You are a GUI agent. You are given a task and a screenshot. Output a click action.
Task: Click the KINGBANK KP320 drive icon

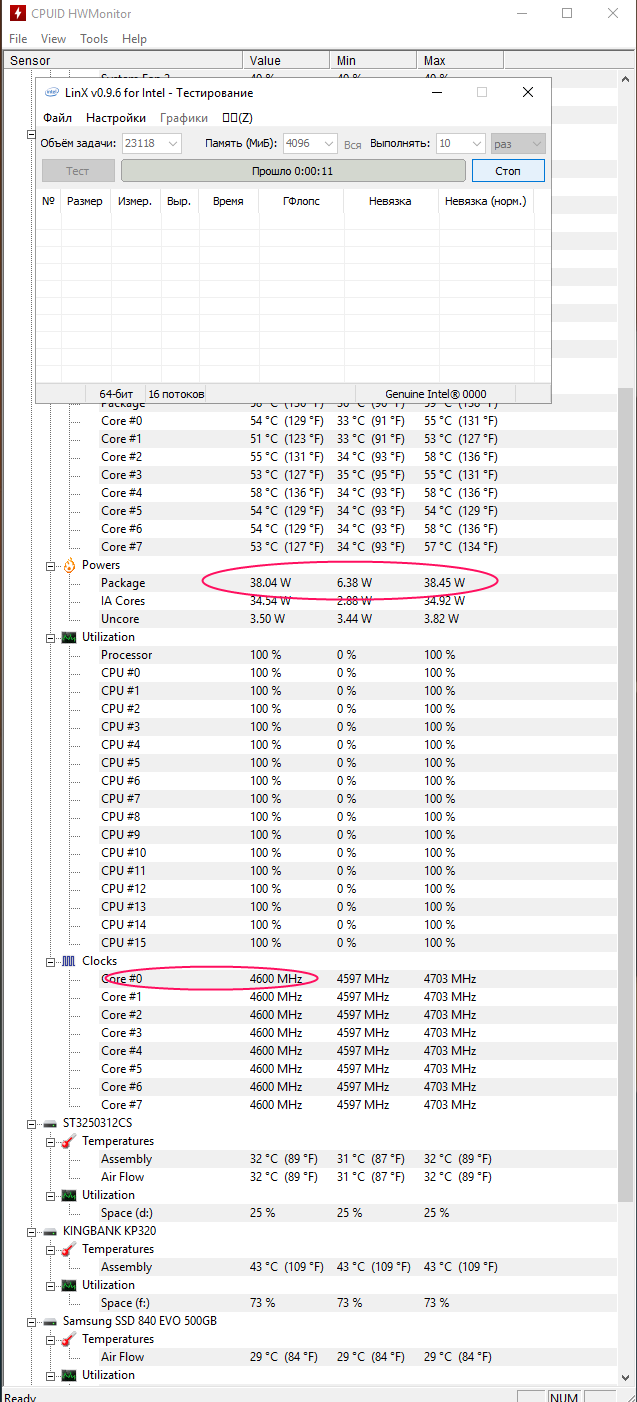(50, 1231)
